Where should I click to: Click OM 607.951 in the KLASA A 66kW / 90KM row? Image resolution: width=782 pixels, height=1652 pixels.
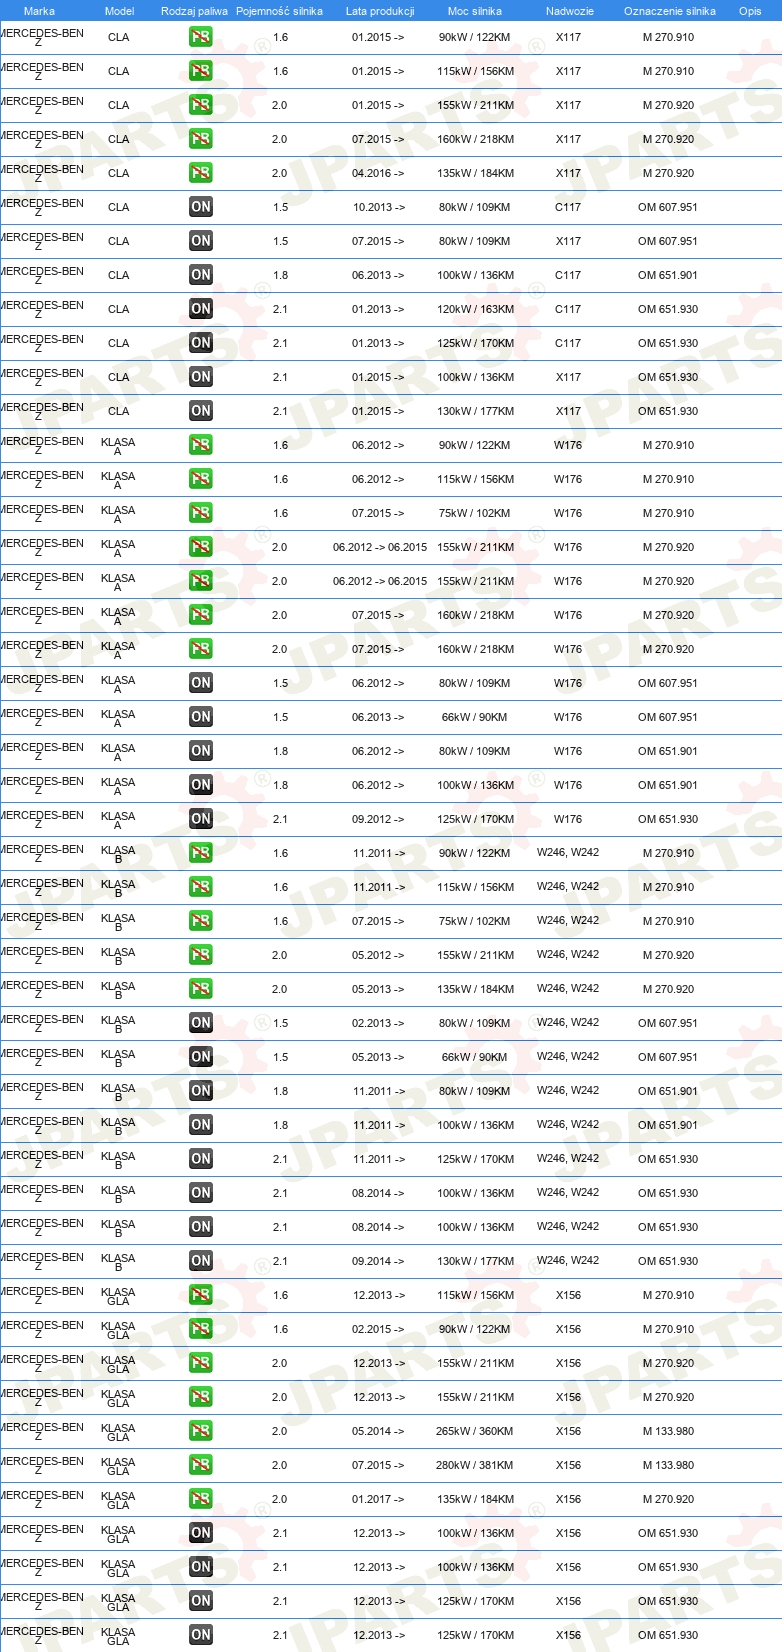[668, 717]
